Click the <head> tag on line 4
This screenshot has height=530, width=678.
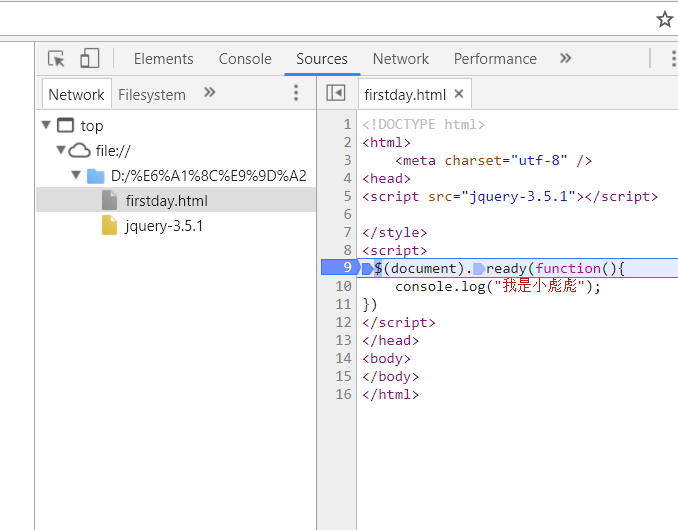[x=387, y=179]
